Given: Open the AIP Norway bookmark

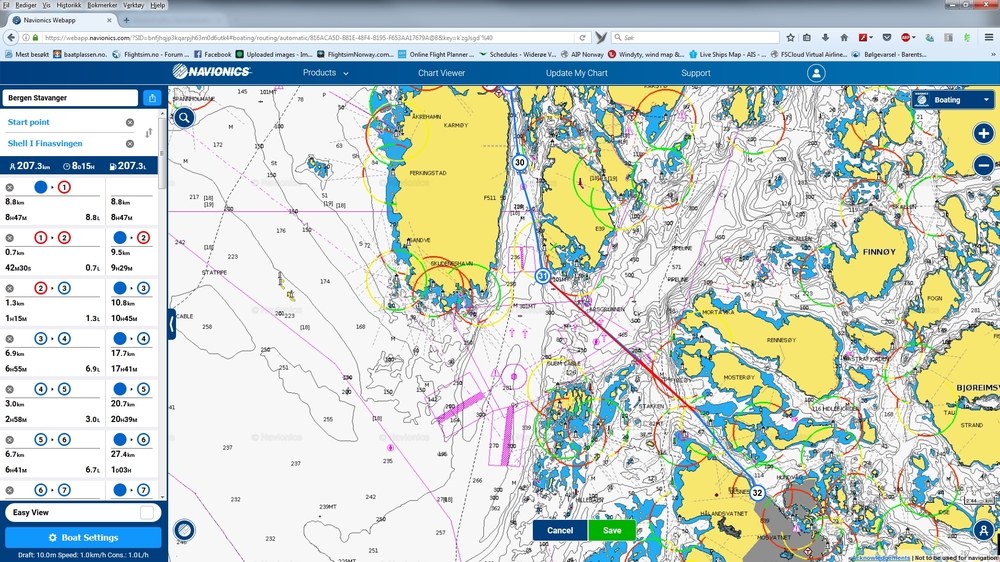Looking at the screenshot, I should (582, 54).
